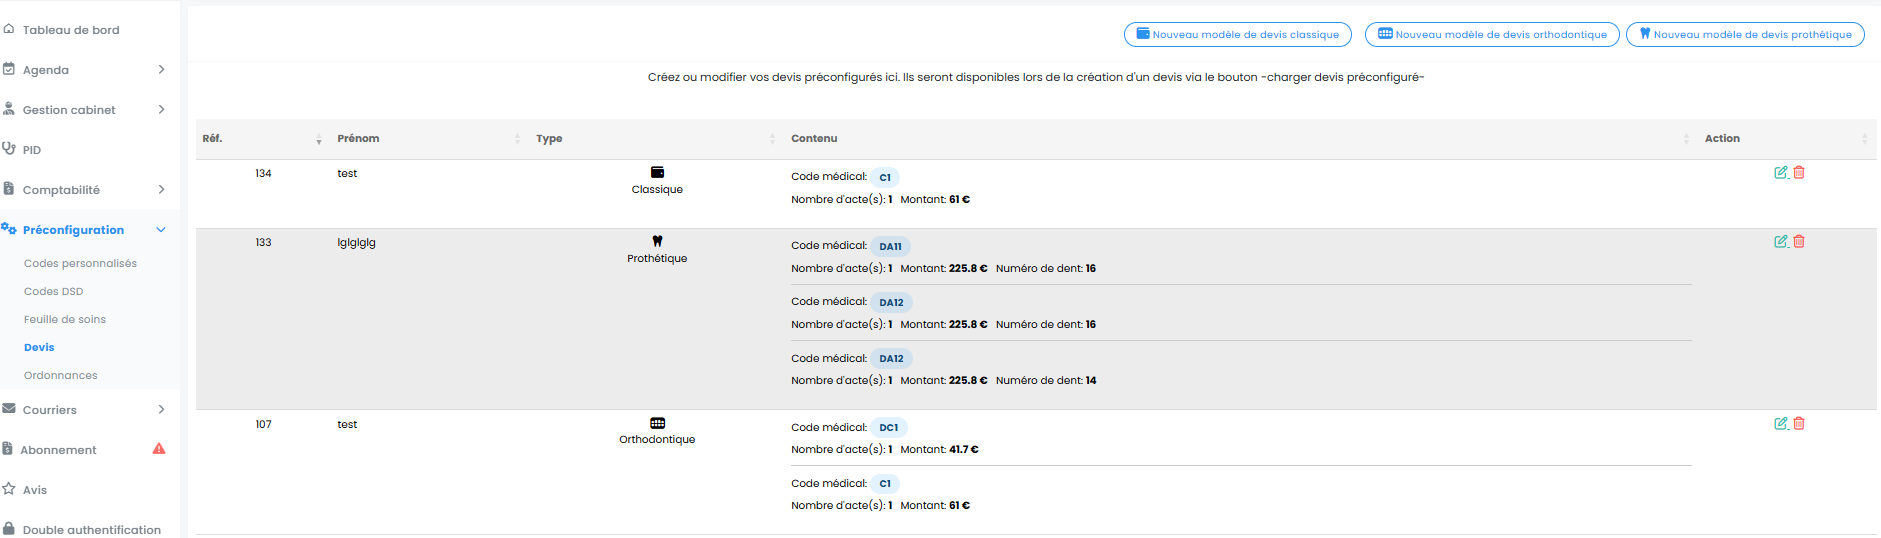The width and height of the screenshot is (1881, 538).
Task: Go to Feuille de soins page
Action: tap(65, 320)
